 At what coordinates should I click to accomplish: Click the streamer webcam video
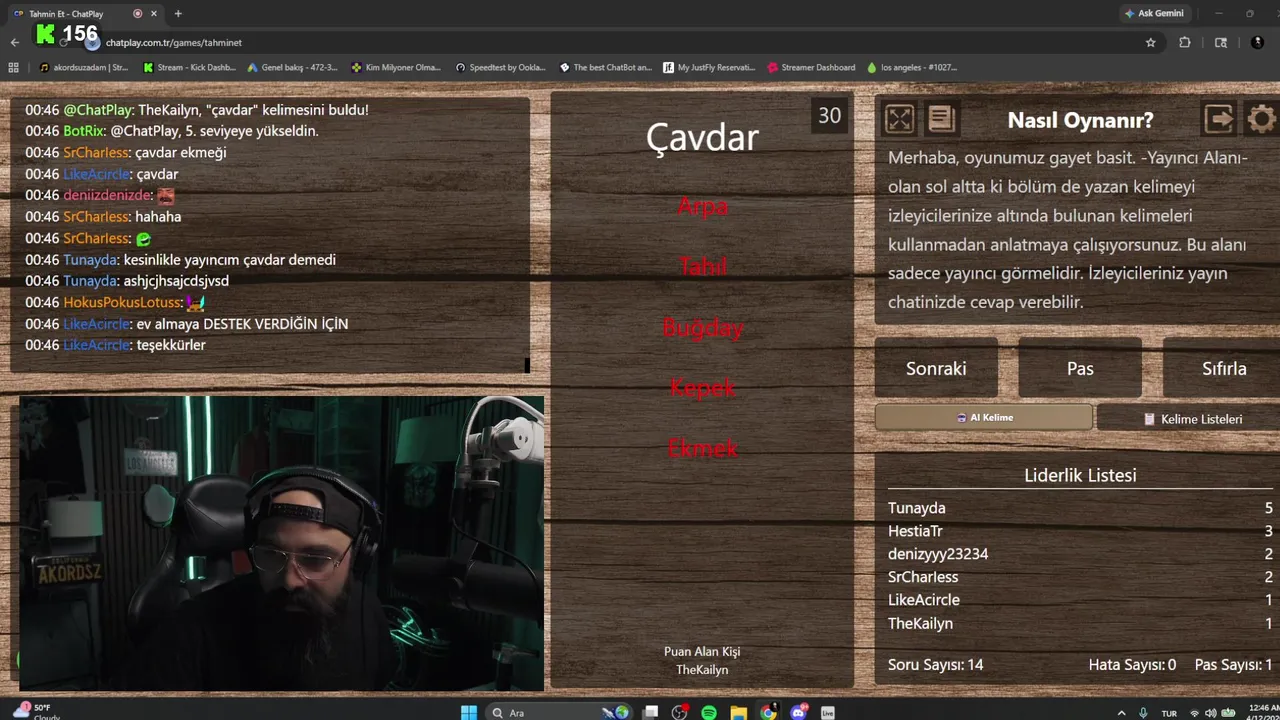point(282,543)
